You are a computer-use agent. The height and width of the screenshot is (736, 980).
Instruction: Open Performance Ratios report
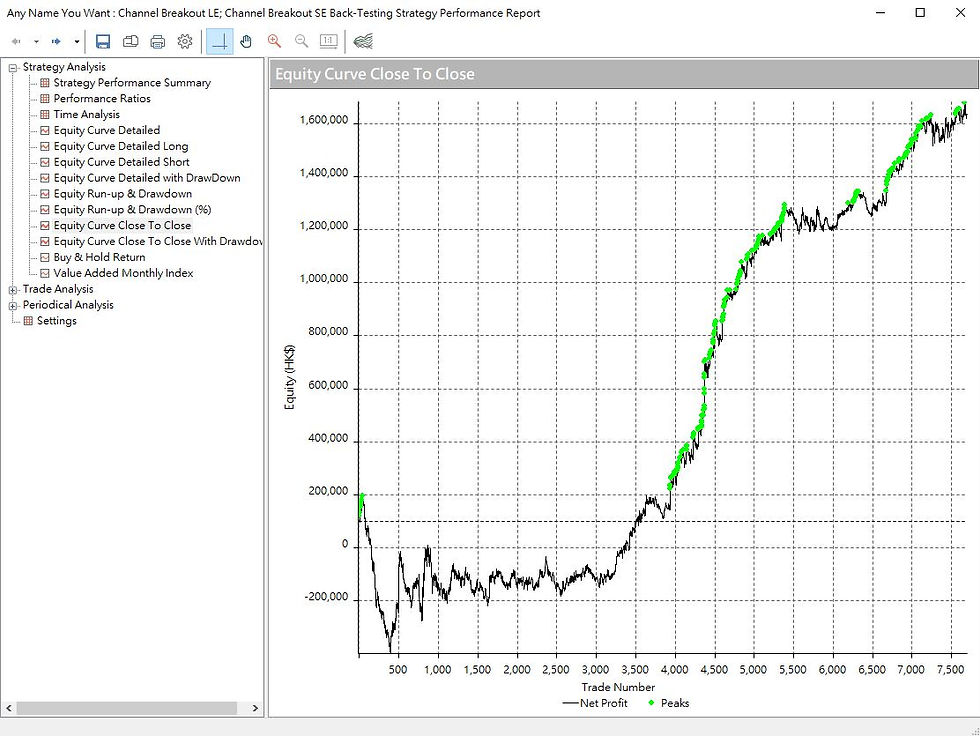pos(102,98)
